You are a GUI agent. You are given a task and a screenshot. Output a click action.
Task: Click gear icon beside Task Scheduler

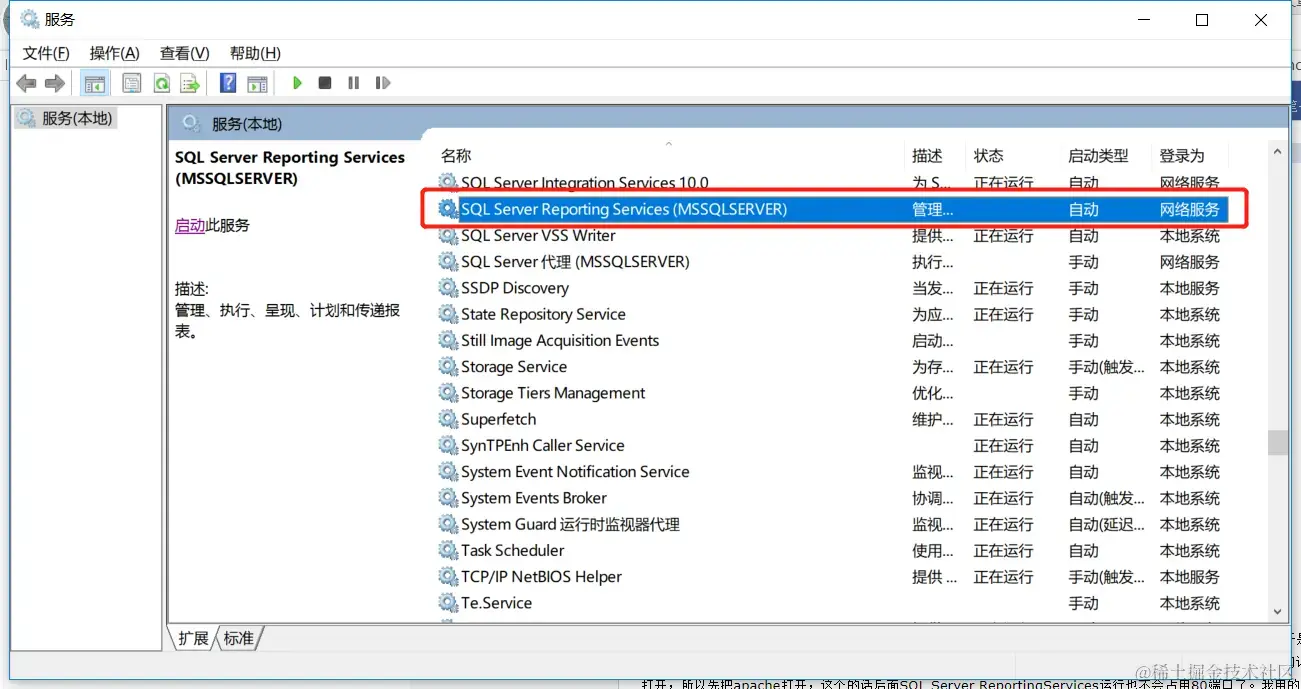tap(448, 551)
